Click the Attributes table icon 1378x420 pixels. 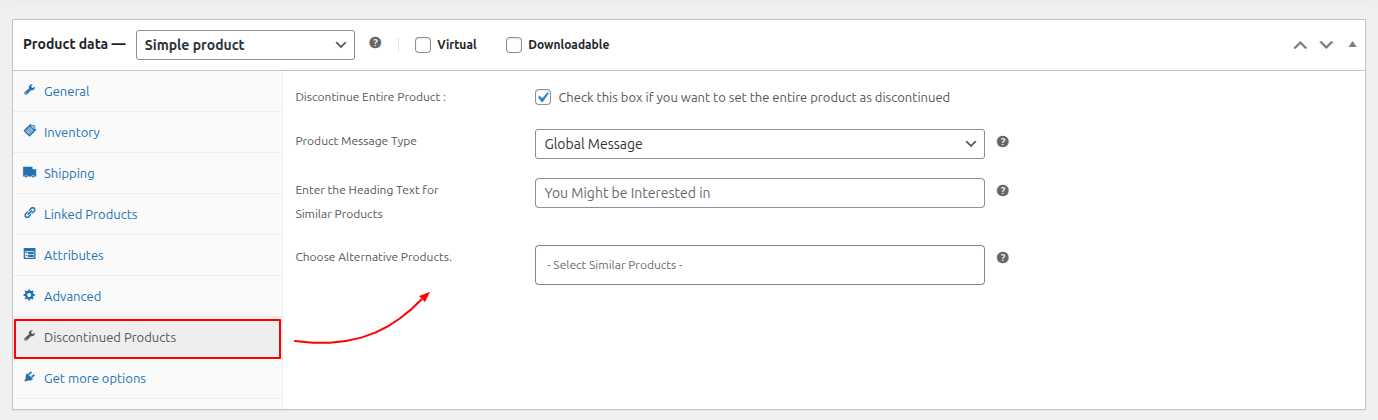tap(30, 255)
